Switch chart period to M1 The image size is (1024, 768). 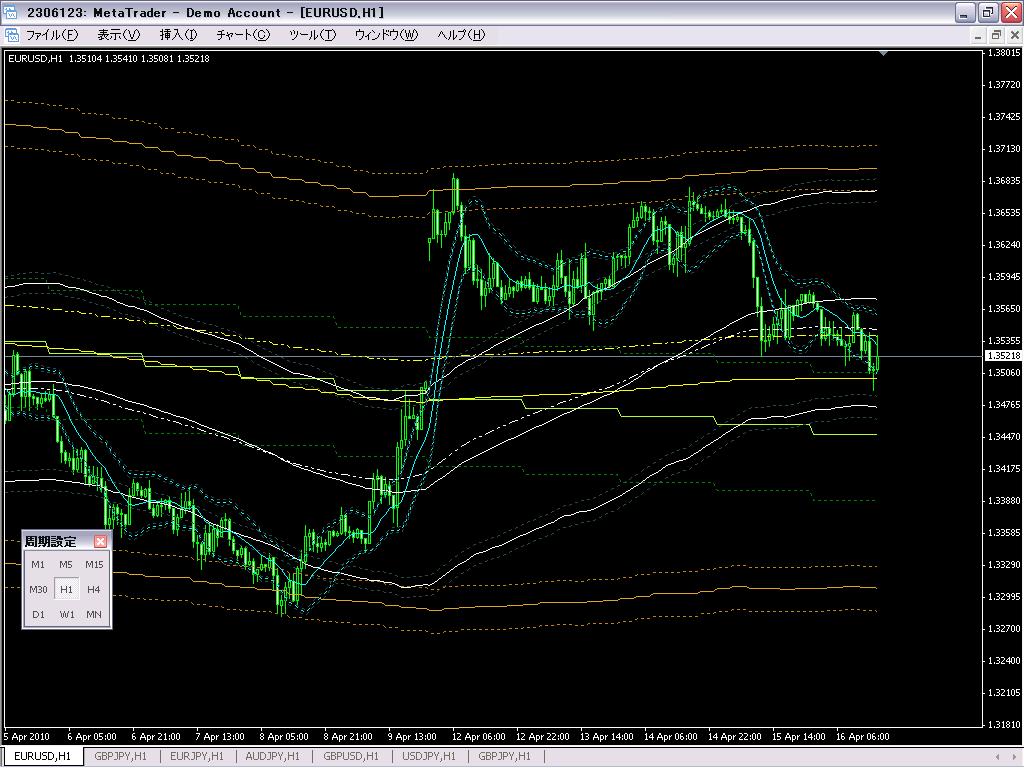(x=38, y=564)
